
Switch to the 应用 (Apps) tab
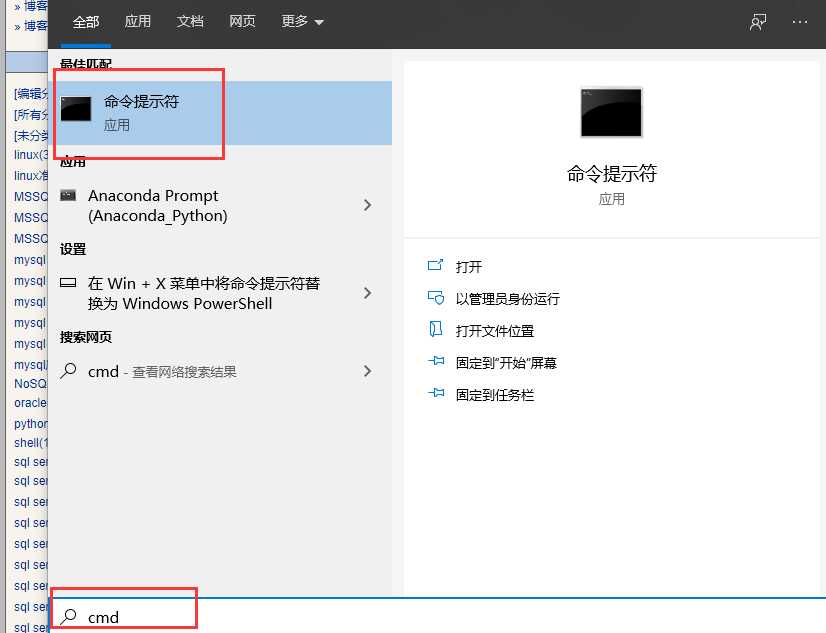tap(138, 21)
